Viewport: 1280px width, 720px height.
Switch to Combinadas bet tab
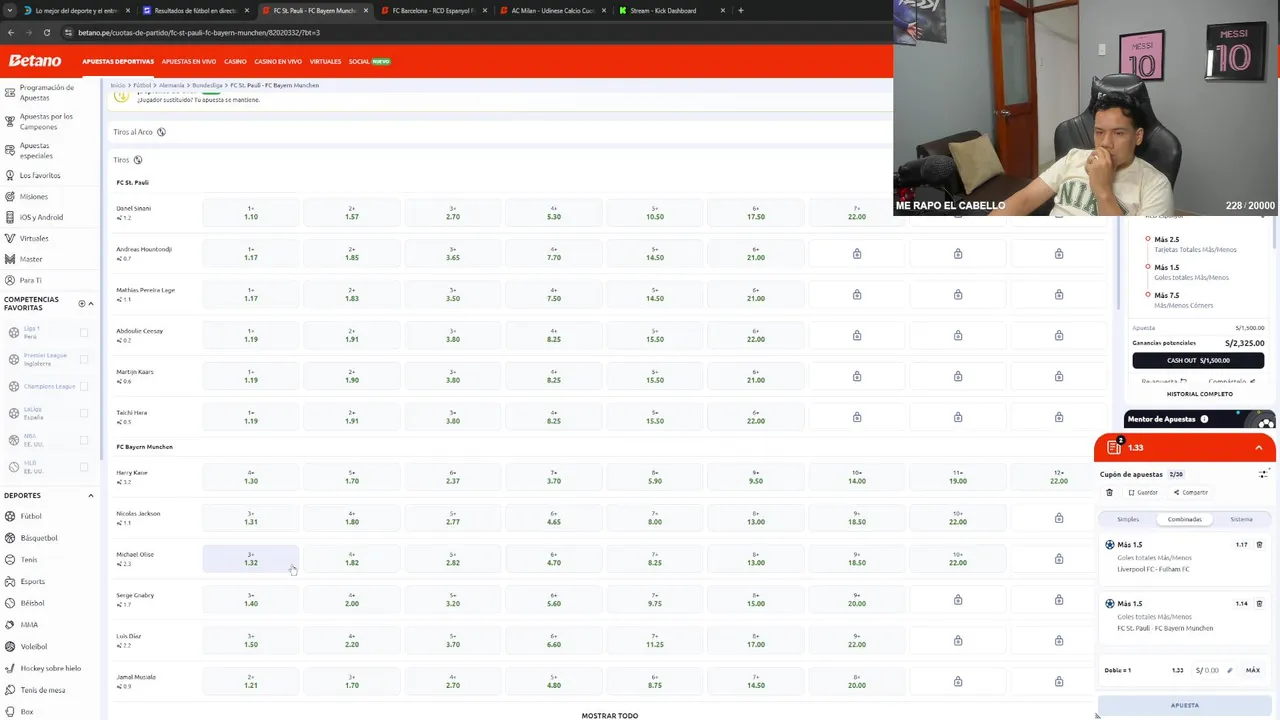(1185, 519)
